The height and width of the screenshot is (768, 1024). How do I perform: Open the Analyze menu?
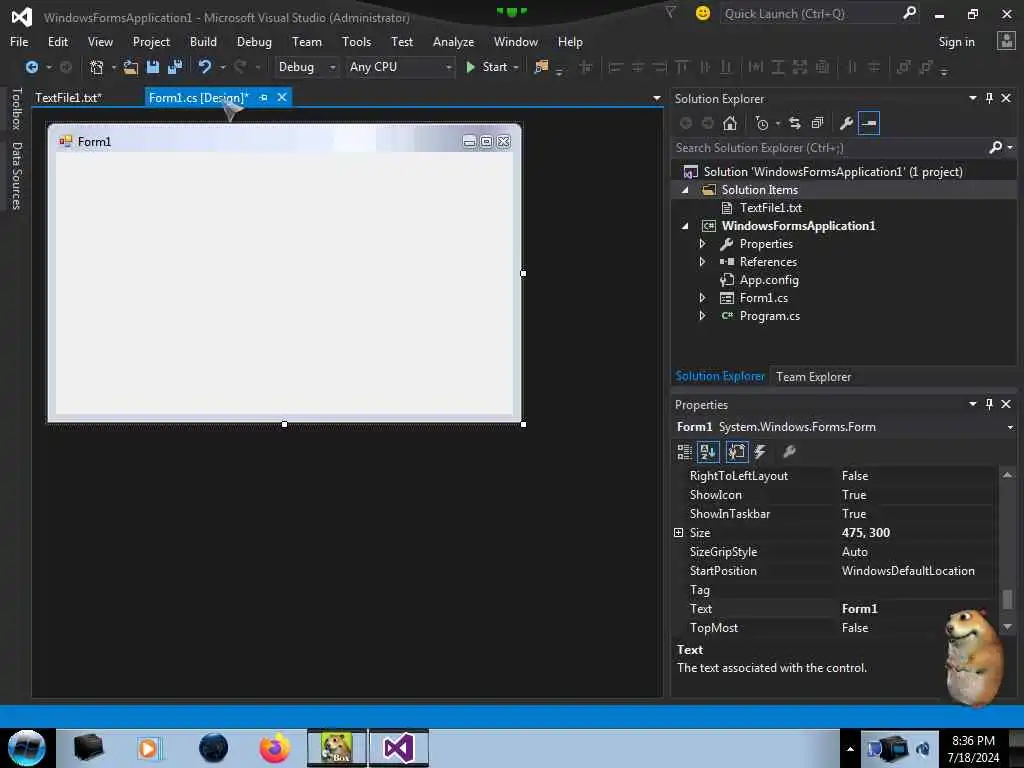coord(453,42)
